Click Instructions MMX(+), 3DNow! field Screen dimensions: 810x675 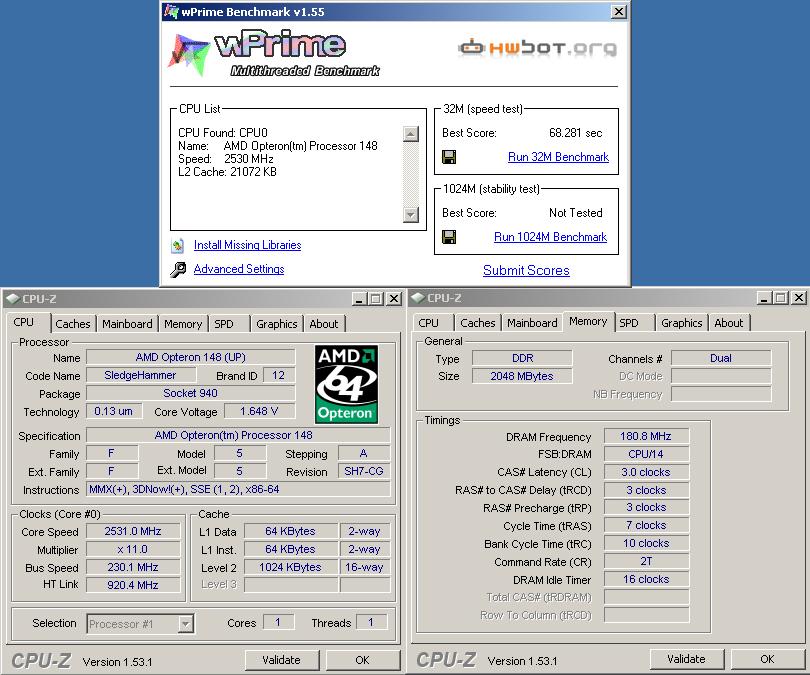tap(238, 489)
